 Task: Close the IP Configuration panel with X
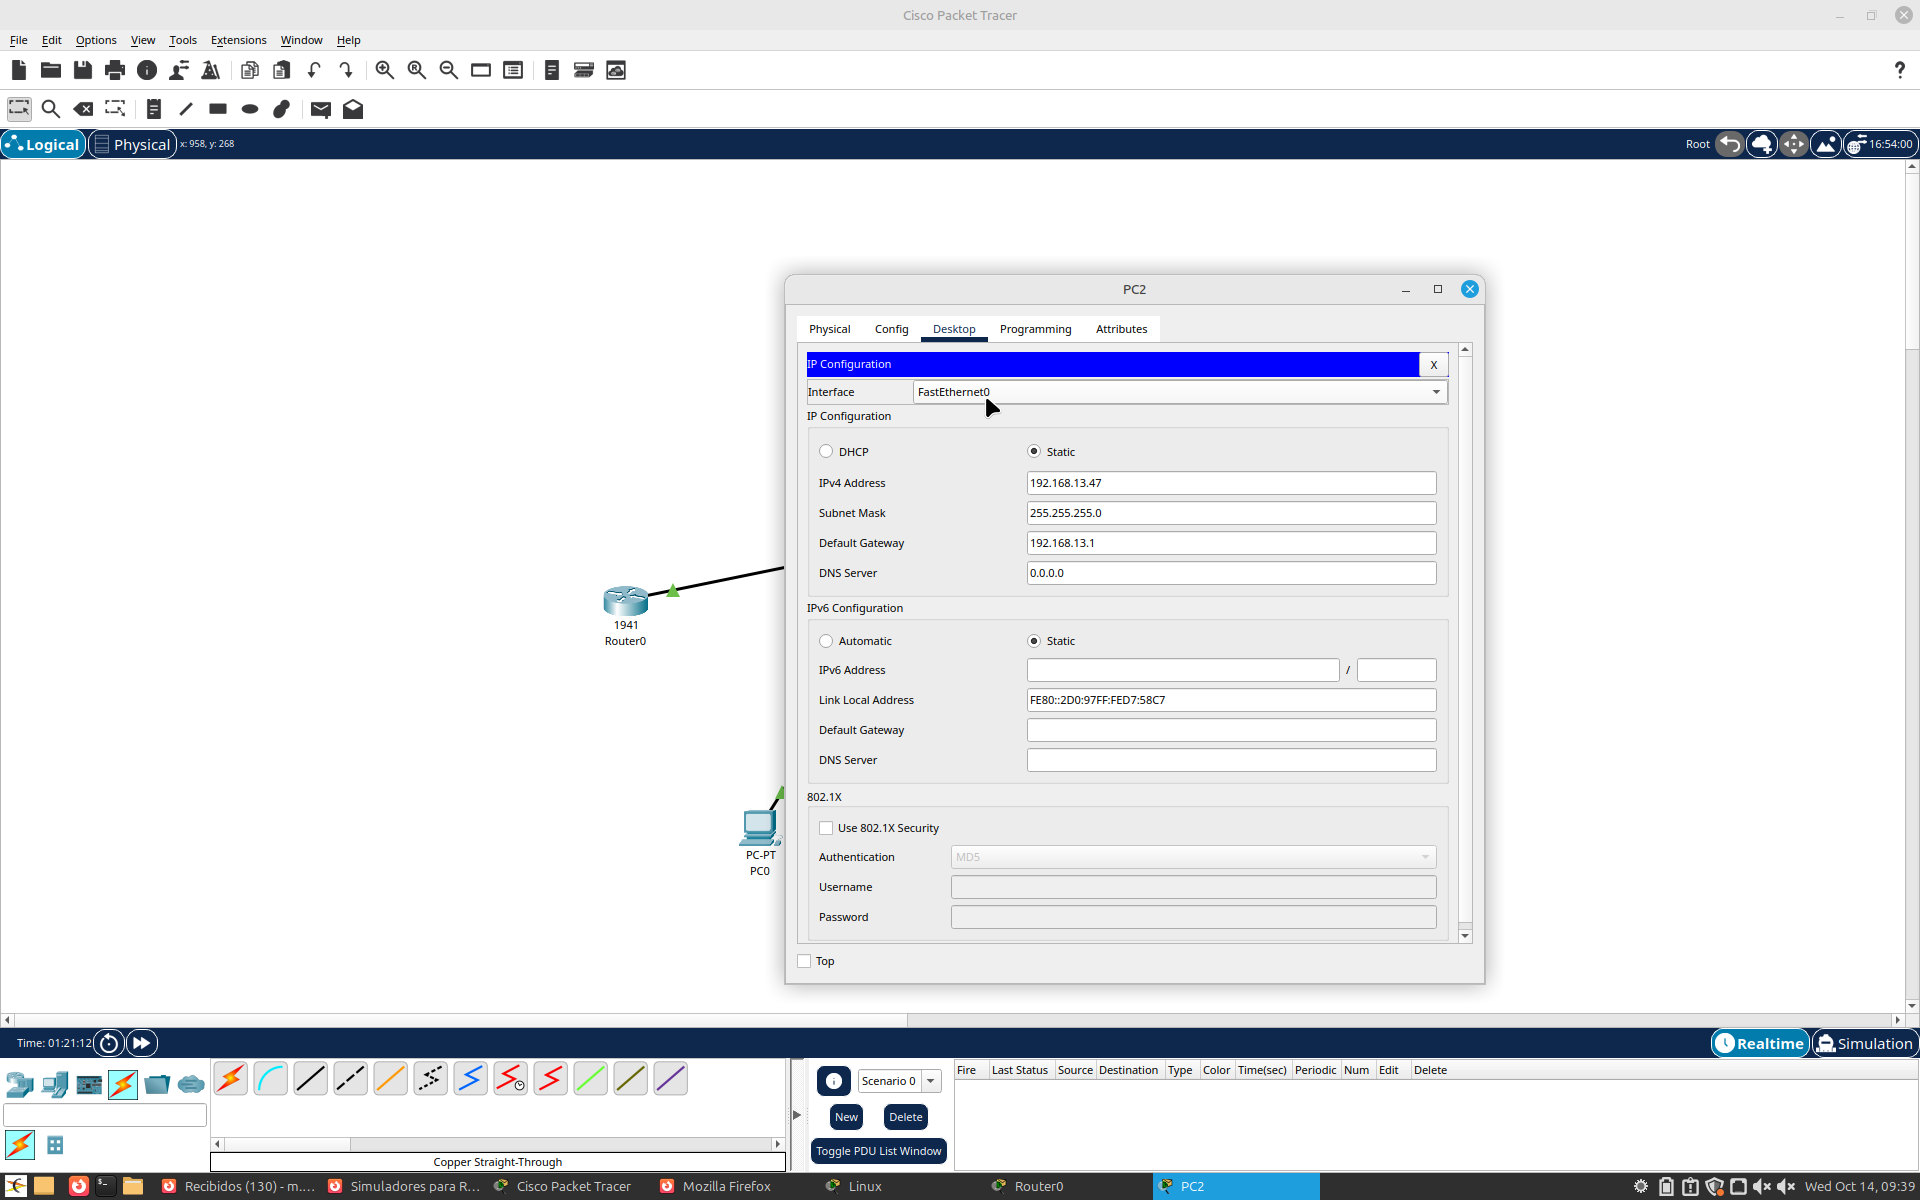tap(1433, 365)
